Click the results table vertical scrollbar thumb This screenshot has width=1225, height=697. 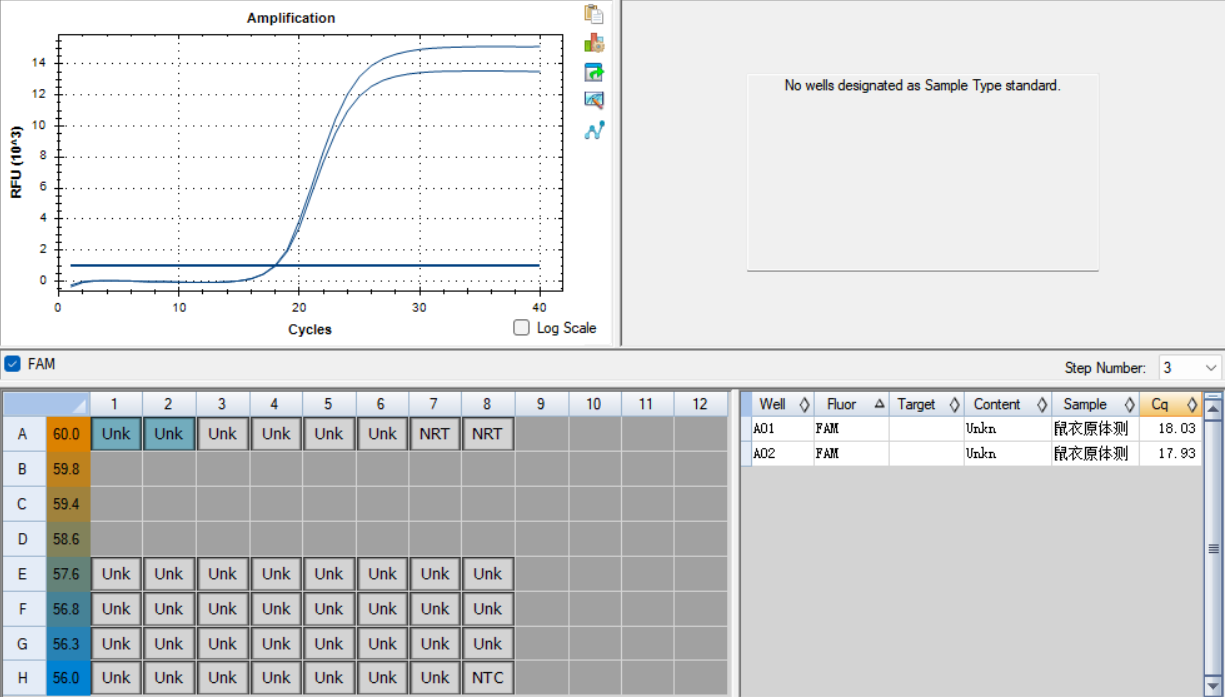click(x=1213, y=548)
